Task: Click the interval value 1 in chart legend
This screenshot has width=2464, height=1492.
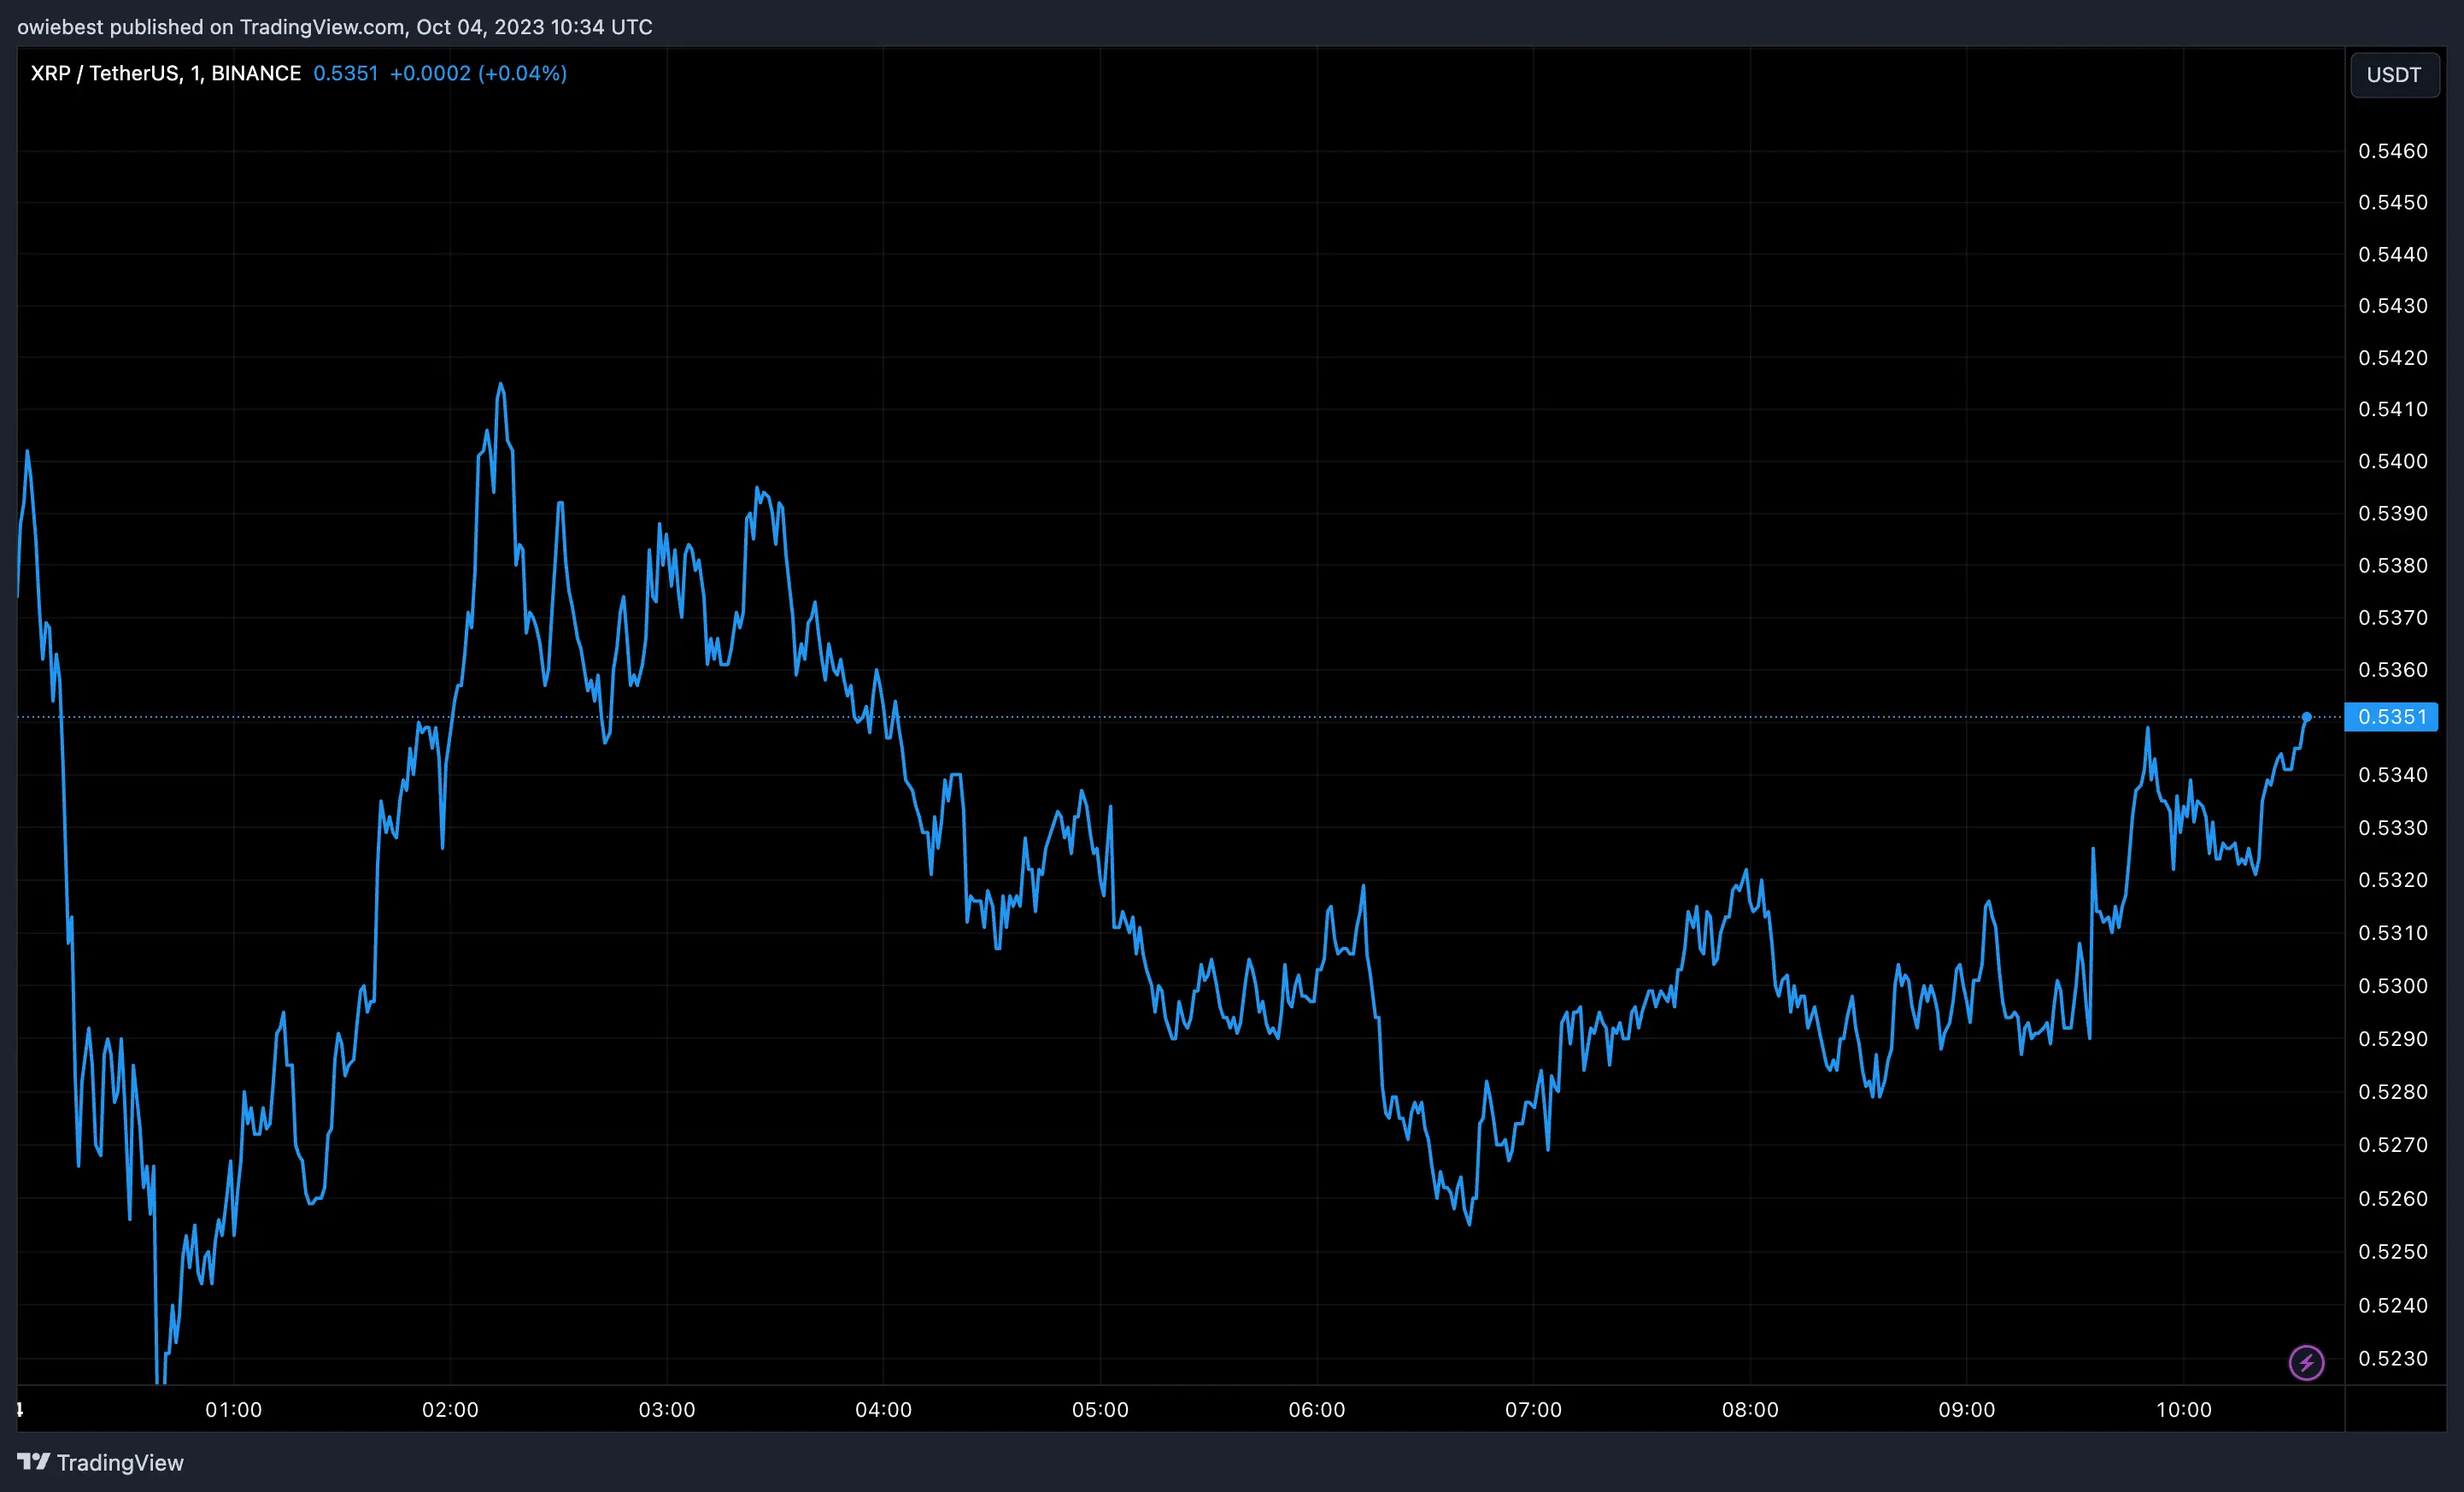Action: click(196, 72)
